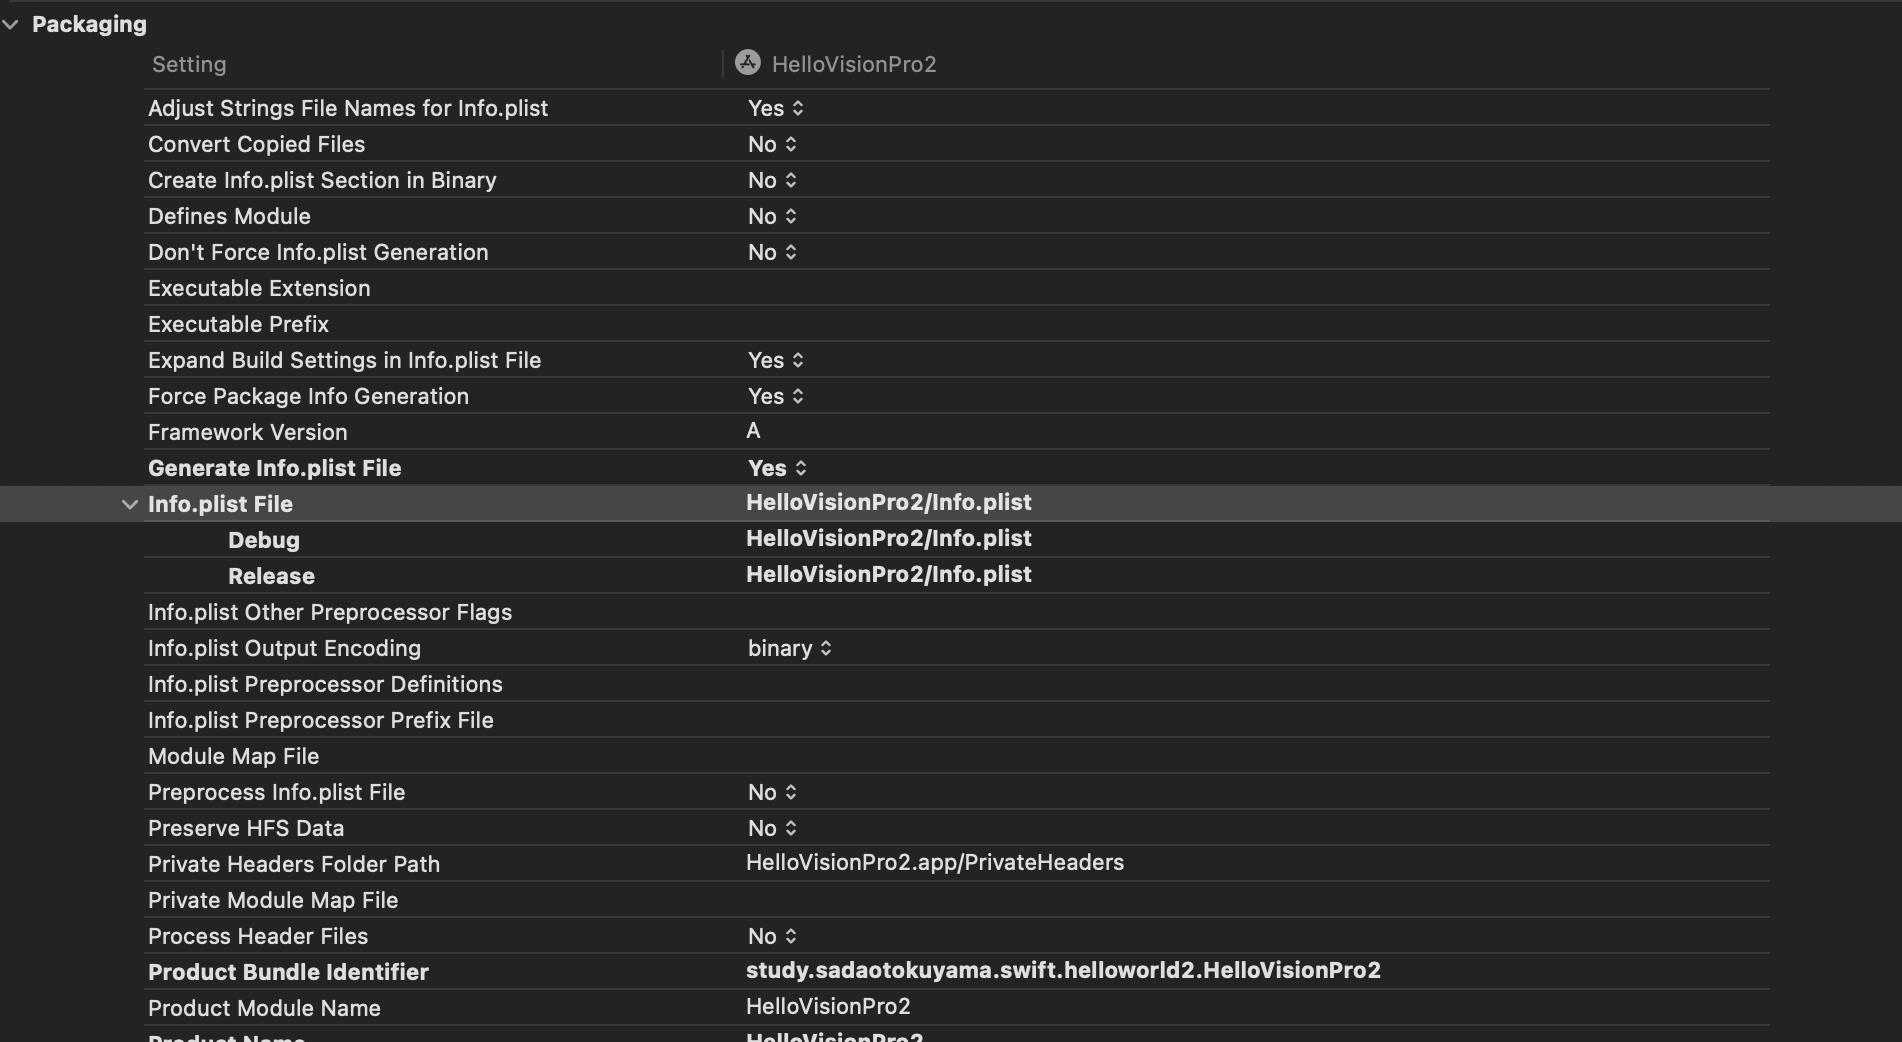Collapse the Info.plist File disclosure arrow

(x=129, y=505)
